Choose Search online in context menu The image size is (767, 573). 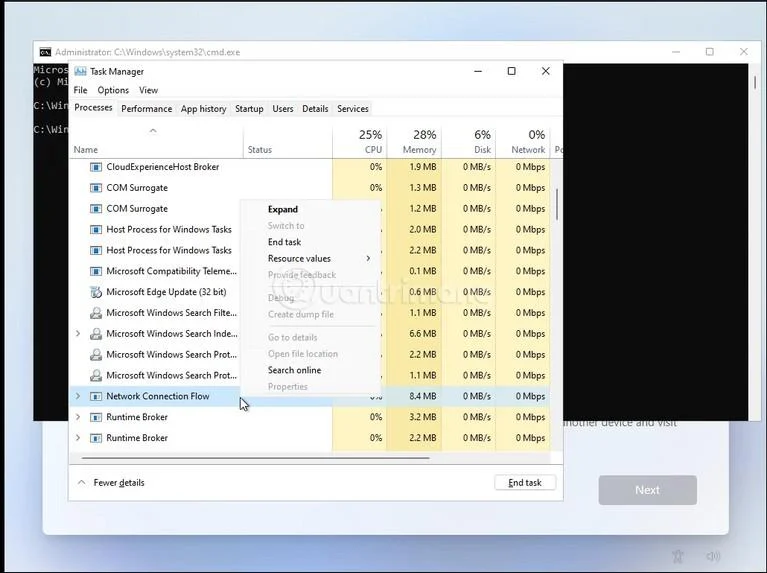294,370
